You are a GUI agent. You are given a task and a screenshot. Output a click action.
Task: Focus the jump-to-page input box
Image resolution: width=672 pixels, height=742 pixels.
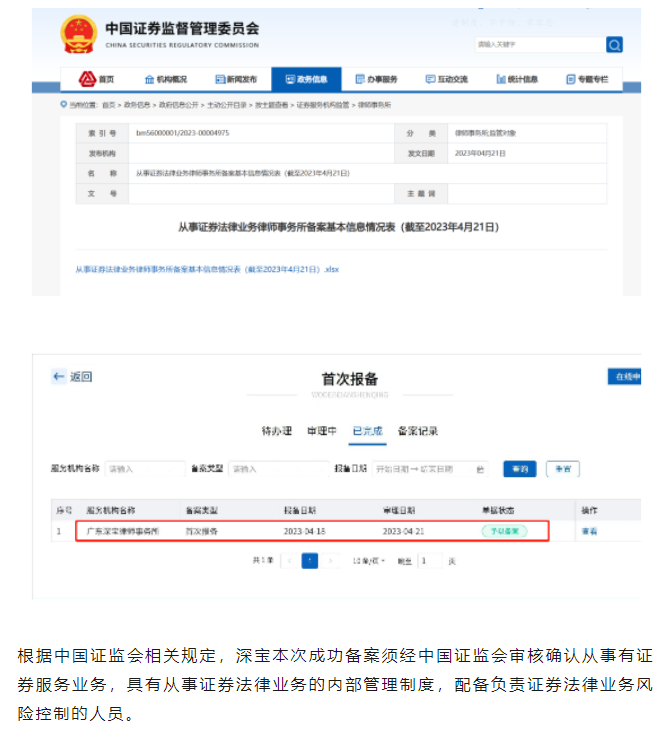[x=430, y=561]
